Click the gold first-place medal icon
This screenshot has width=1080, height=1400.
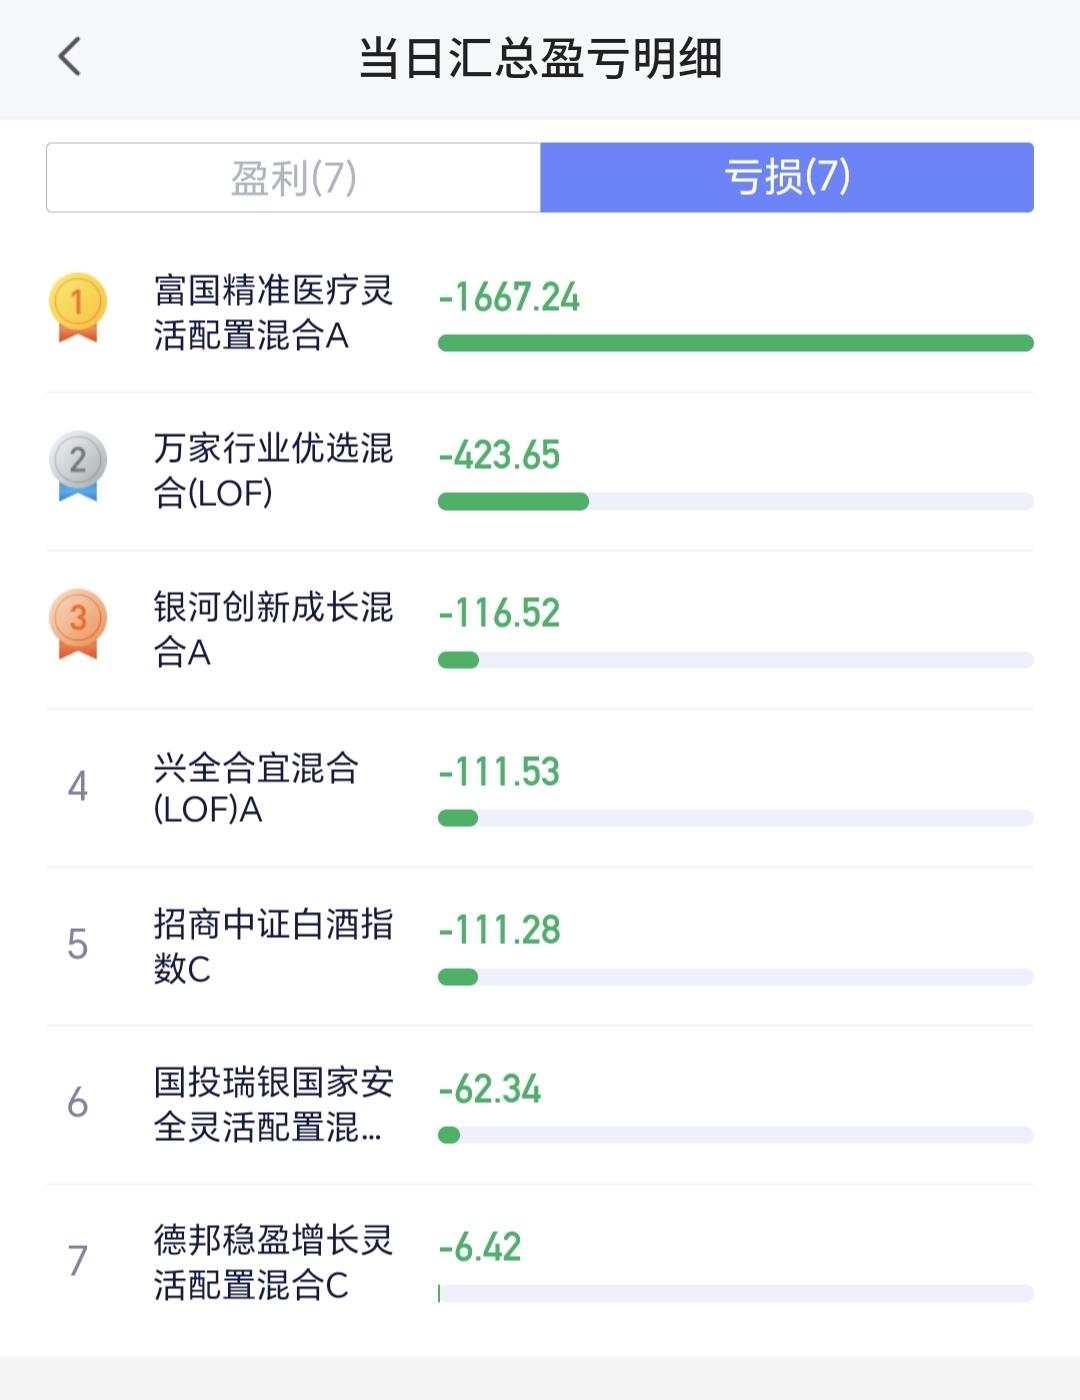(x=78, y=307)
